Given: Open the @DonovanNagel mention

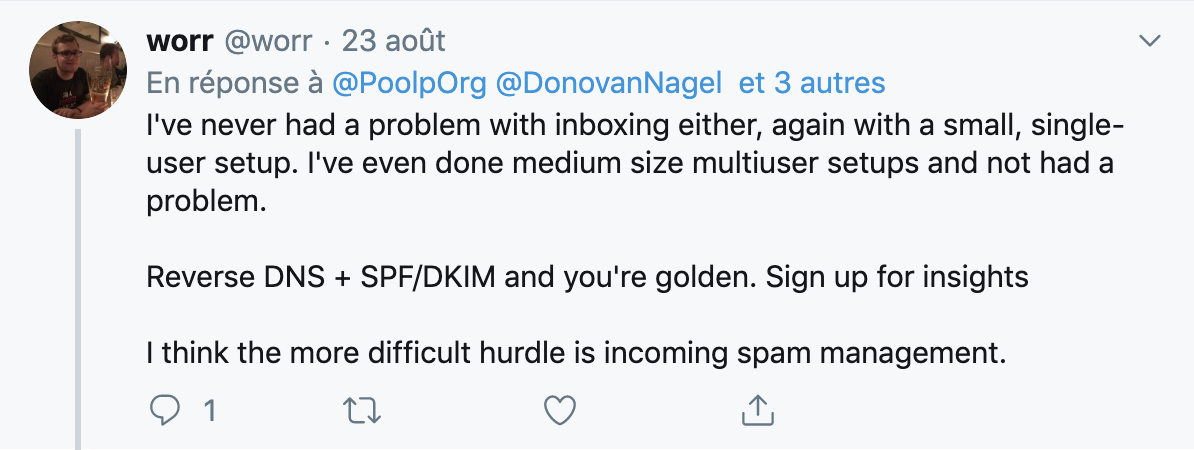Looking at the screenshot, I should pos(608,83).
